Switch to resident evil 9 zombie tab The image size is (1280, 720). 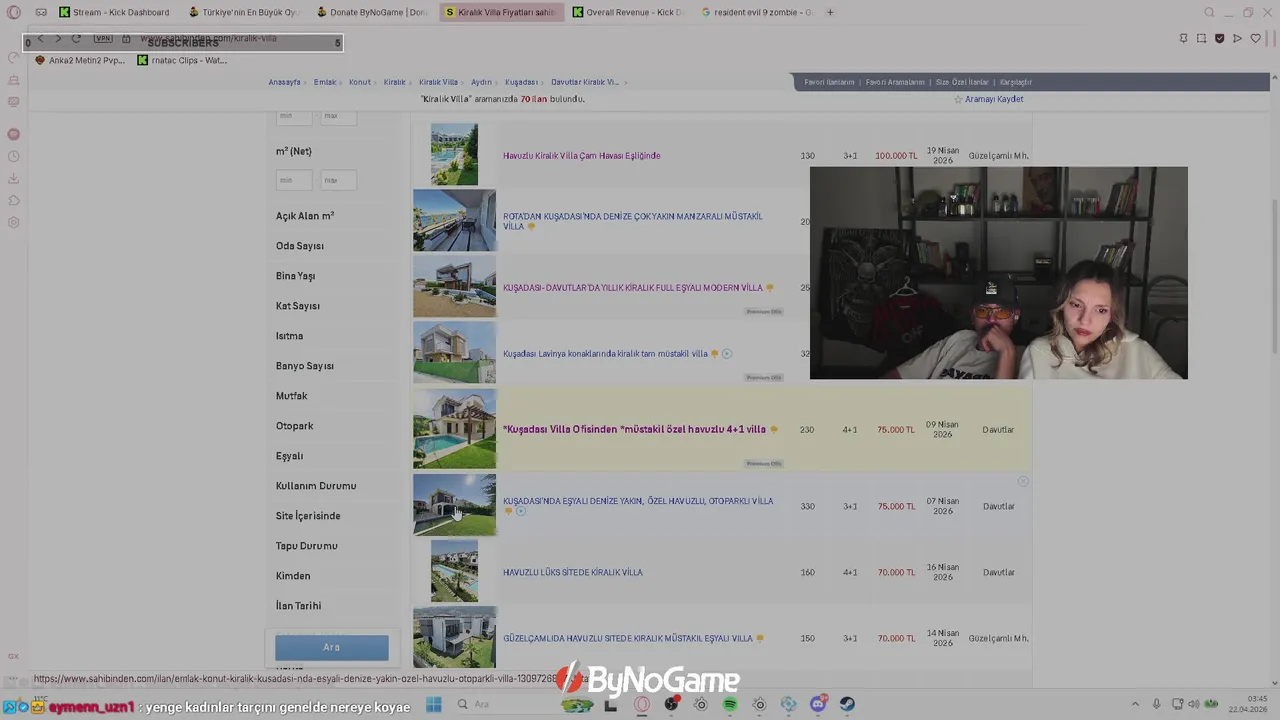(757, 12)
